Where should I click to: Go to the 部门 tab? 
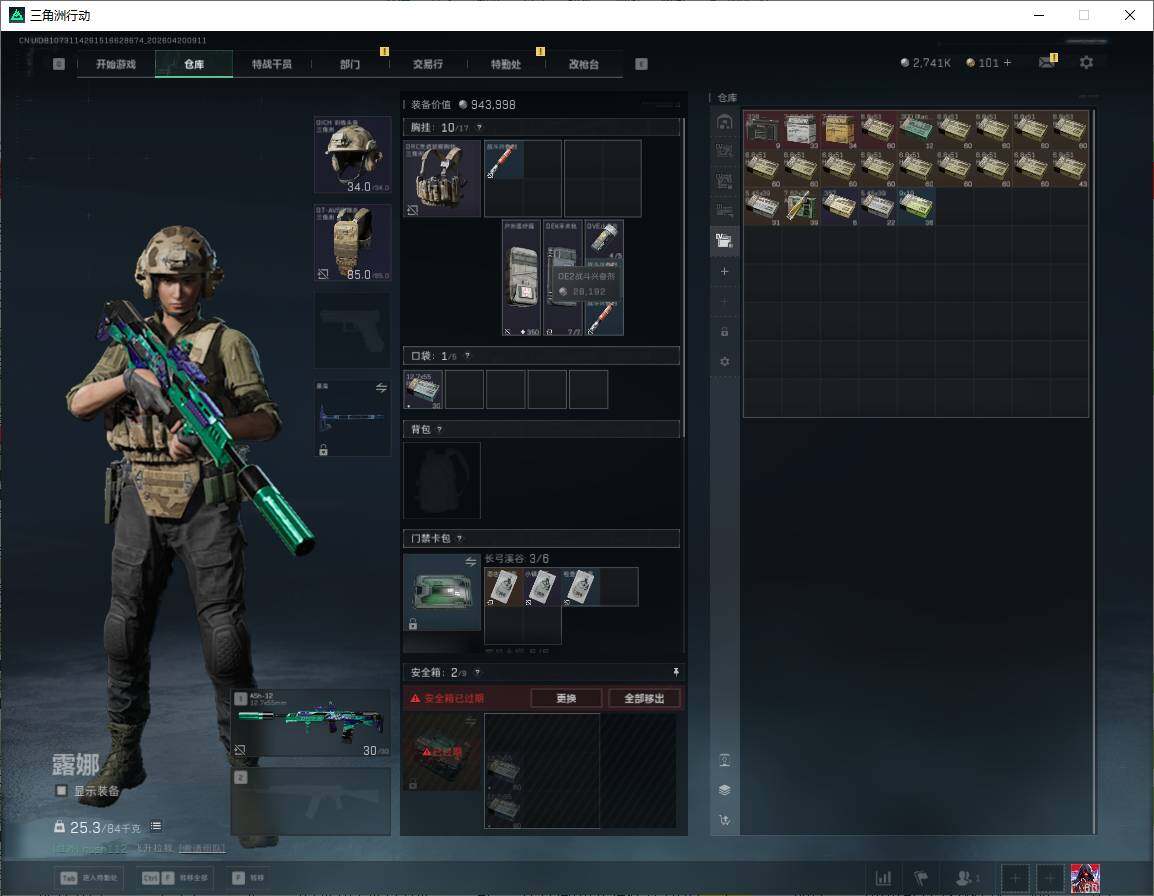coord(350,64)
